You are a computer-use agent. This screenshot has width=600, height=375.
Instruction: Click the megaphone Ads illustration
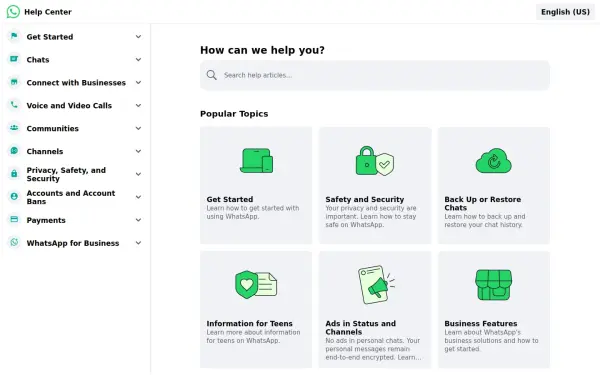pyautogui.click(x=377, y=285)
